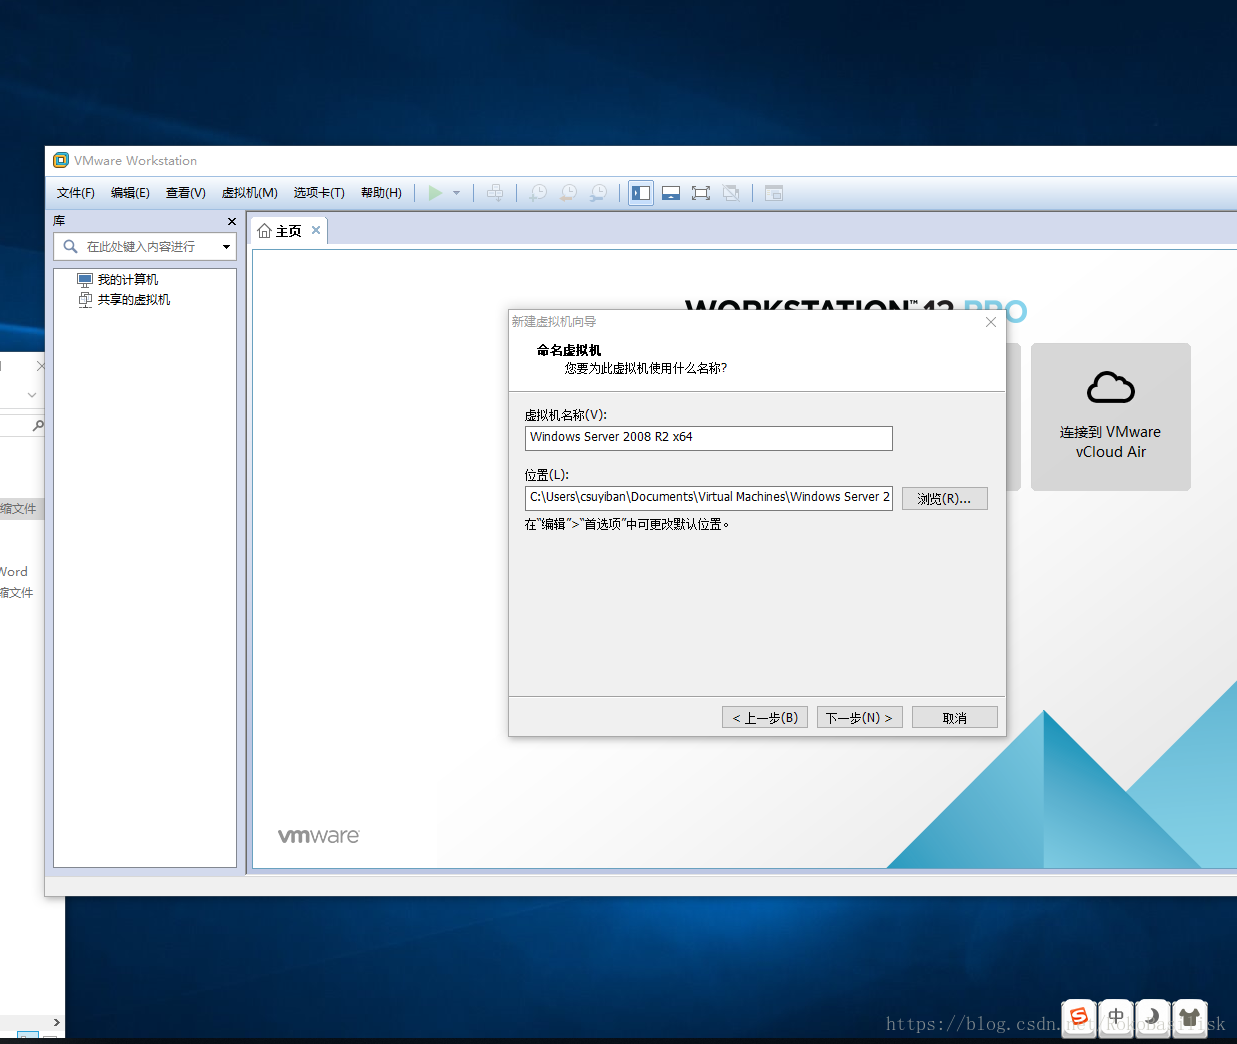The image size is (1237, 1044).
Task: Click the Unity mode toolbar icon
Action: (731, 193)
